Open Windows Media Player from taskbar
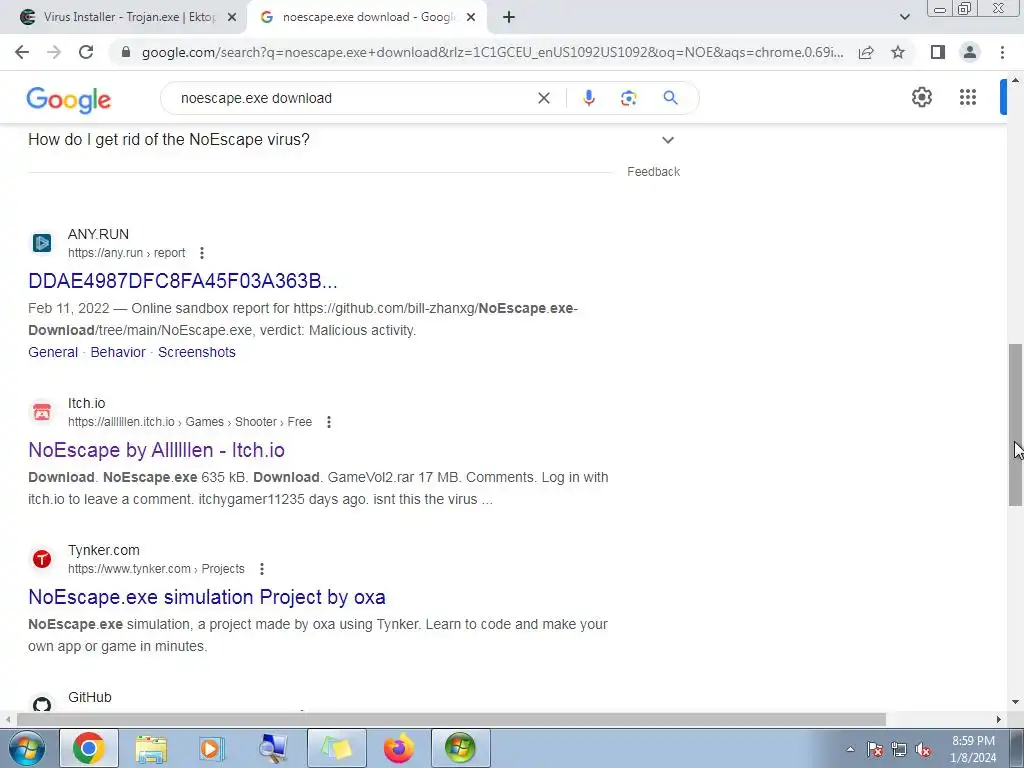 click(x=212, y=748)
